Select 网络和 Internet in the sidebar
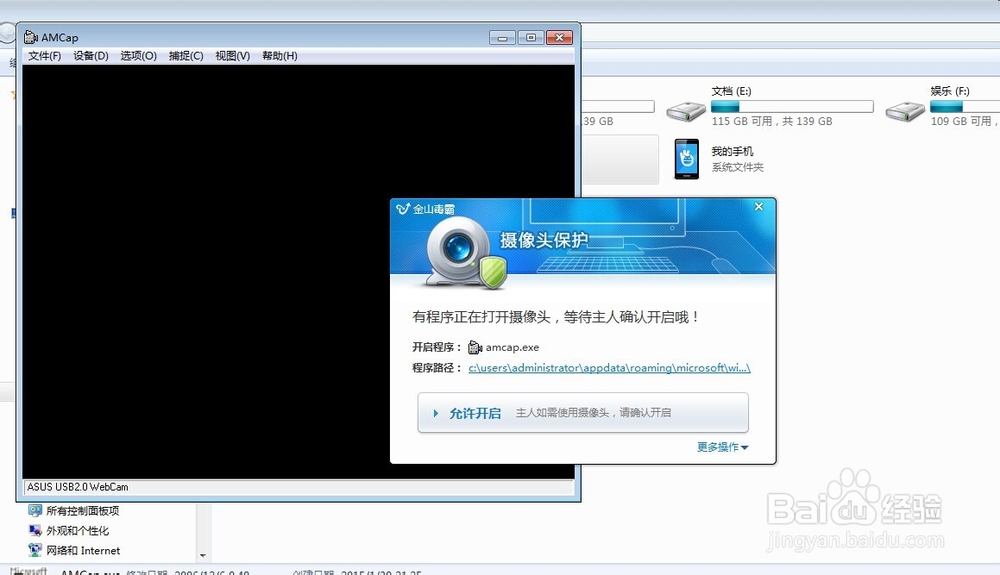This screenshot has height=575, width=1000. pyautogui.click(x=83, y=551)
